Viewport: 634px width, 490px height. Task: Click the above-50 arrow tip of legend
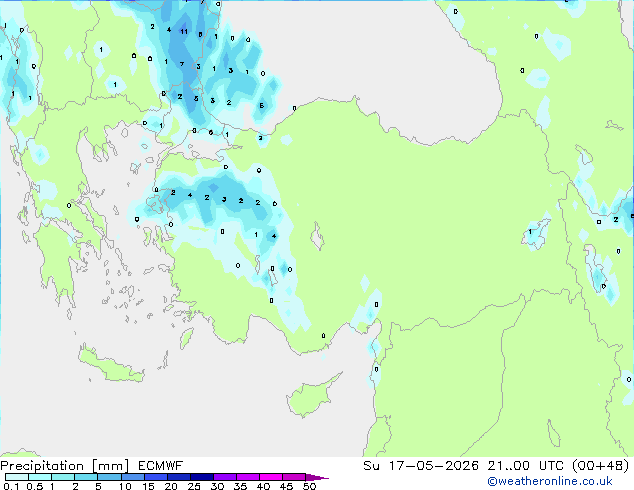317,477
